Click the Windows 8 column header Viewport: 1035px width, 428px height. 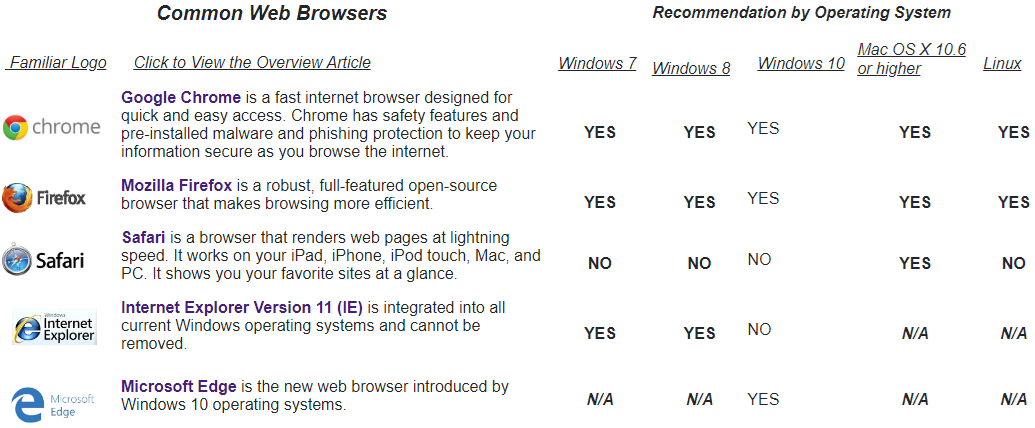point(691,69)
